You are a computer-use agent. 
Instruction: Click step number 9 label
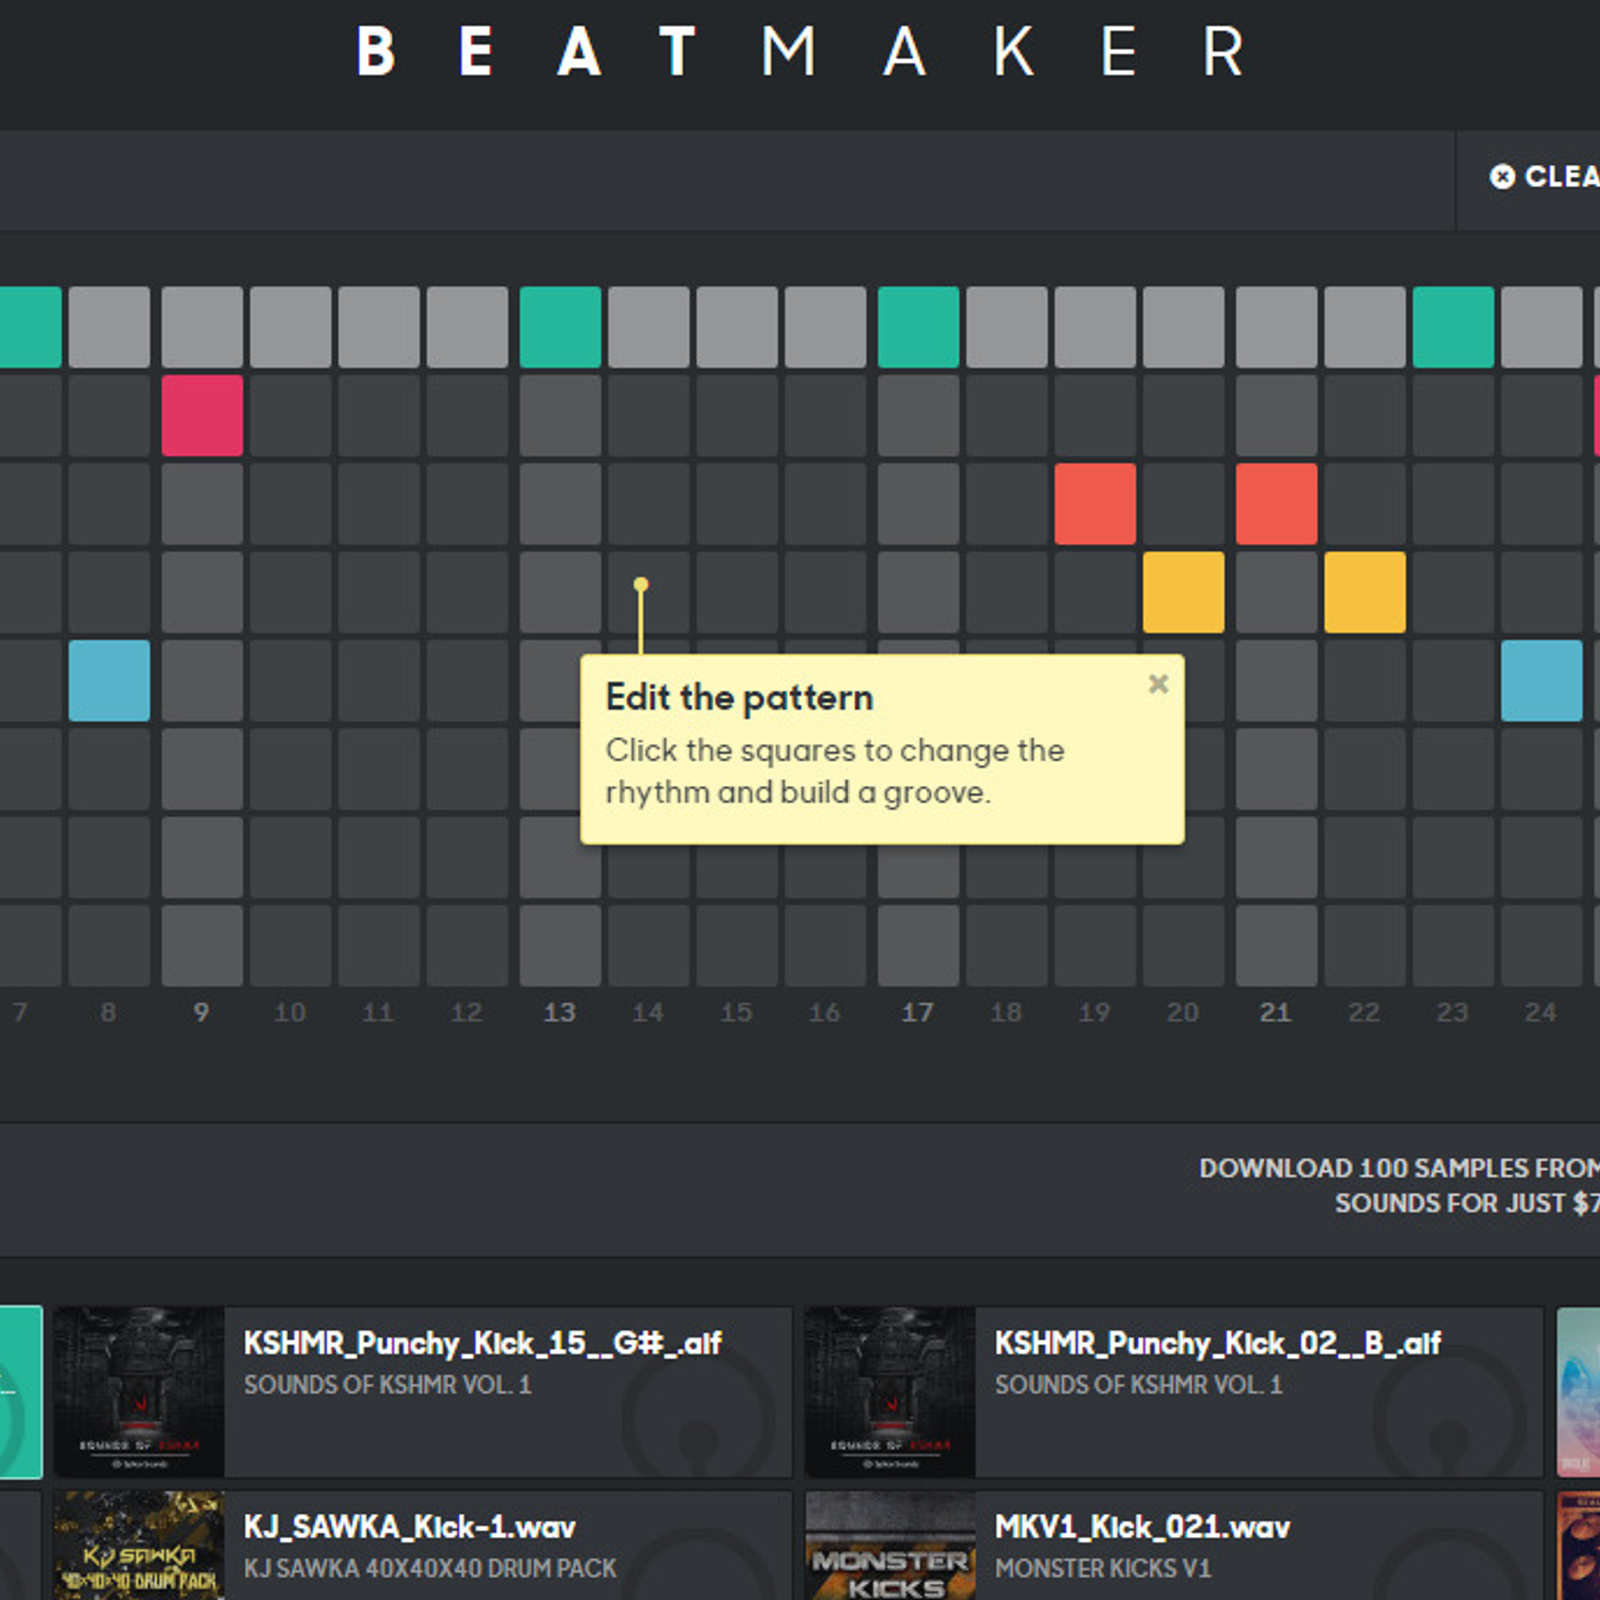(x=202, y=1013)
